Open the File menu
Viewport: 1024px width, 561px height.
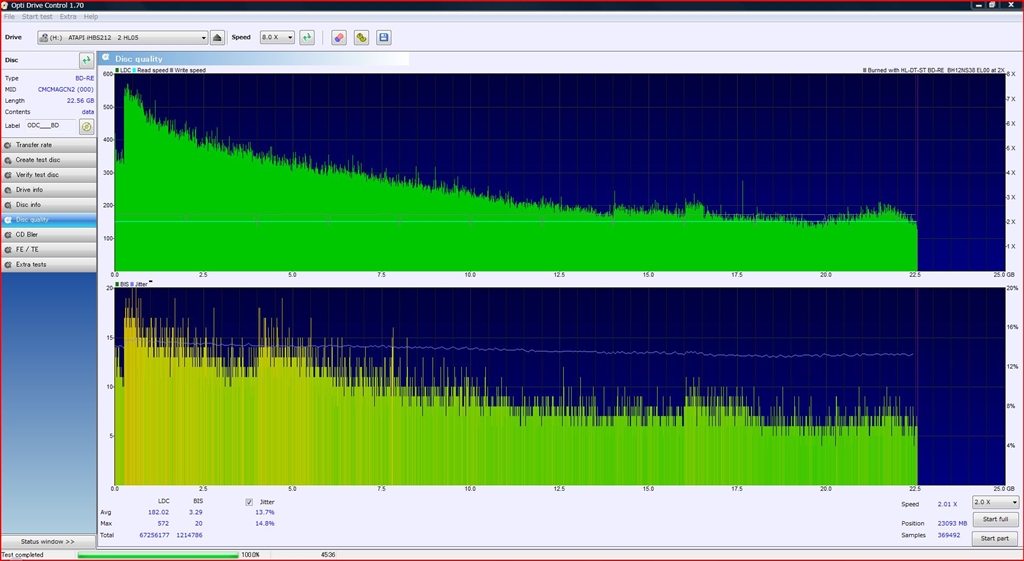click(x=9, y=17)
